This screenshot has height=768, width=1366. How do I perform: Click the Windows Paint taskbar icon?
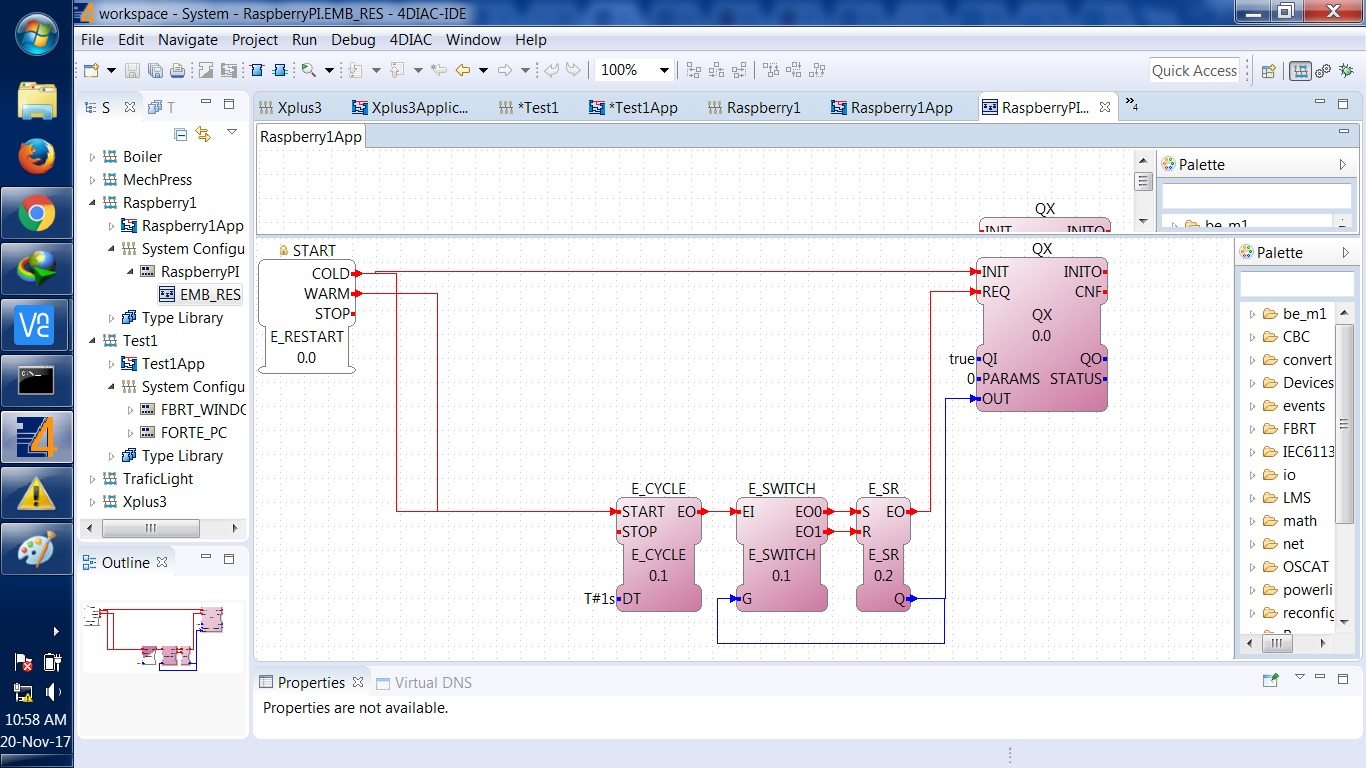[37, 549]
